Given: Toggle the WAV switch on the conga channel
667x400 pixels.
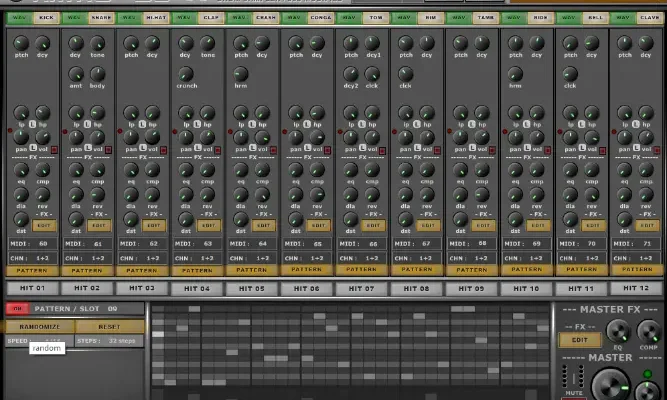Looking at the screenshot, I should pyautogui.click(x=294, y=18).
